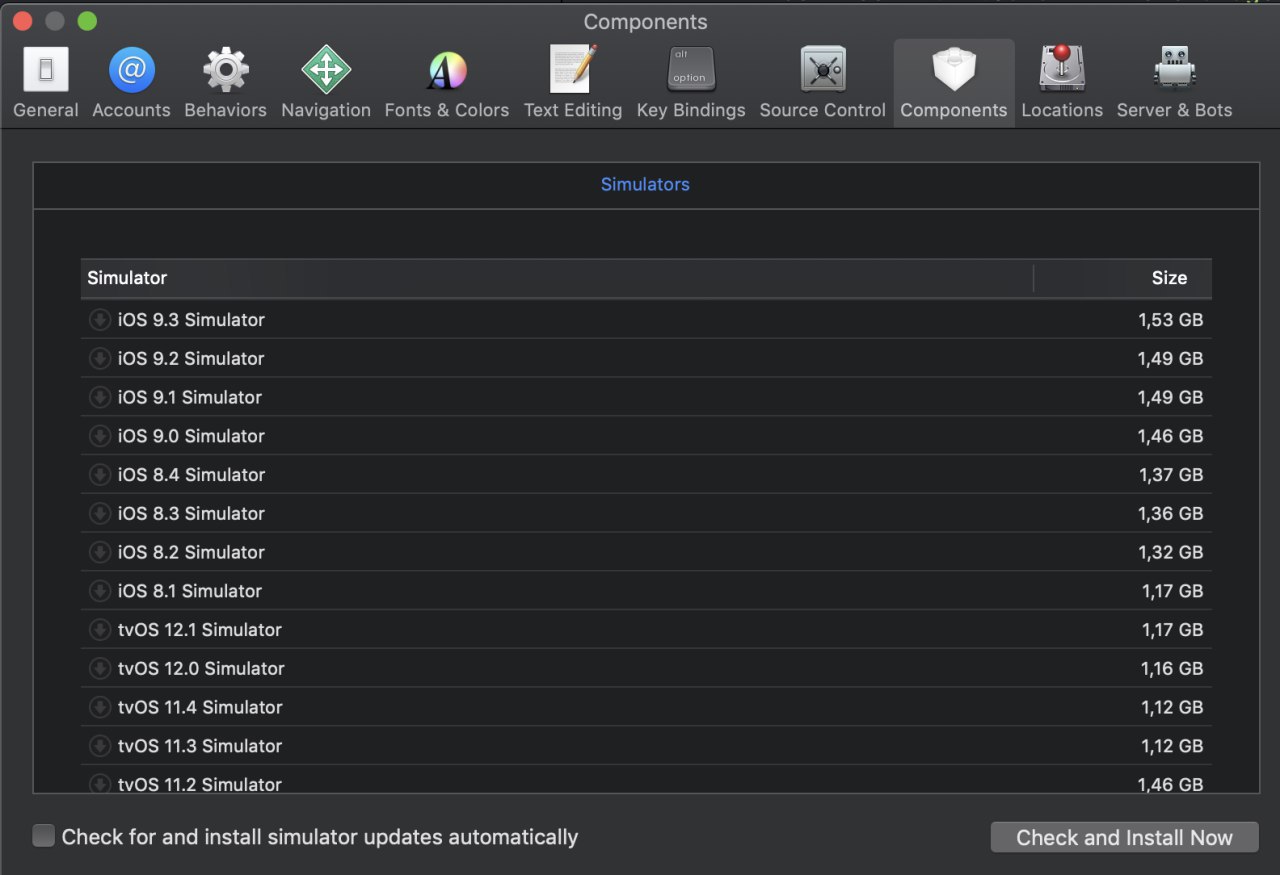
Task: Open the Source Control pane
Action: 823,83
